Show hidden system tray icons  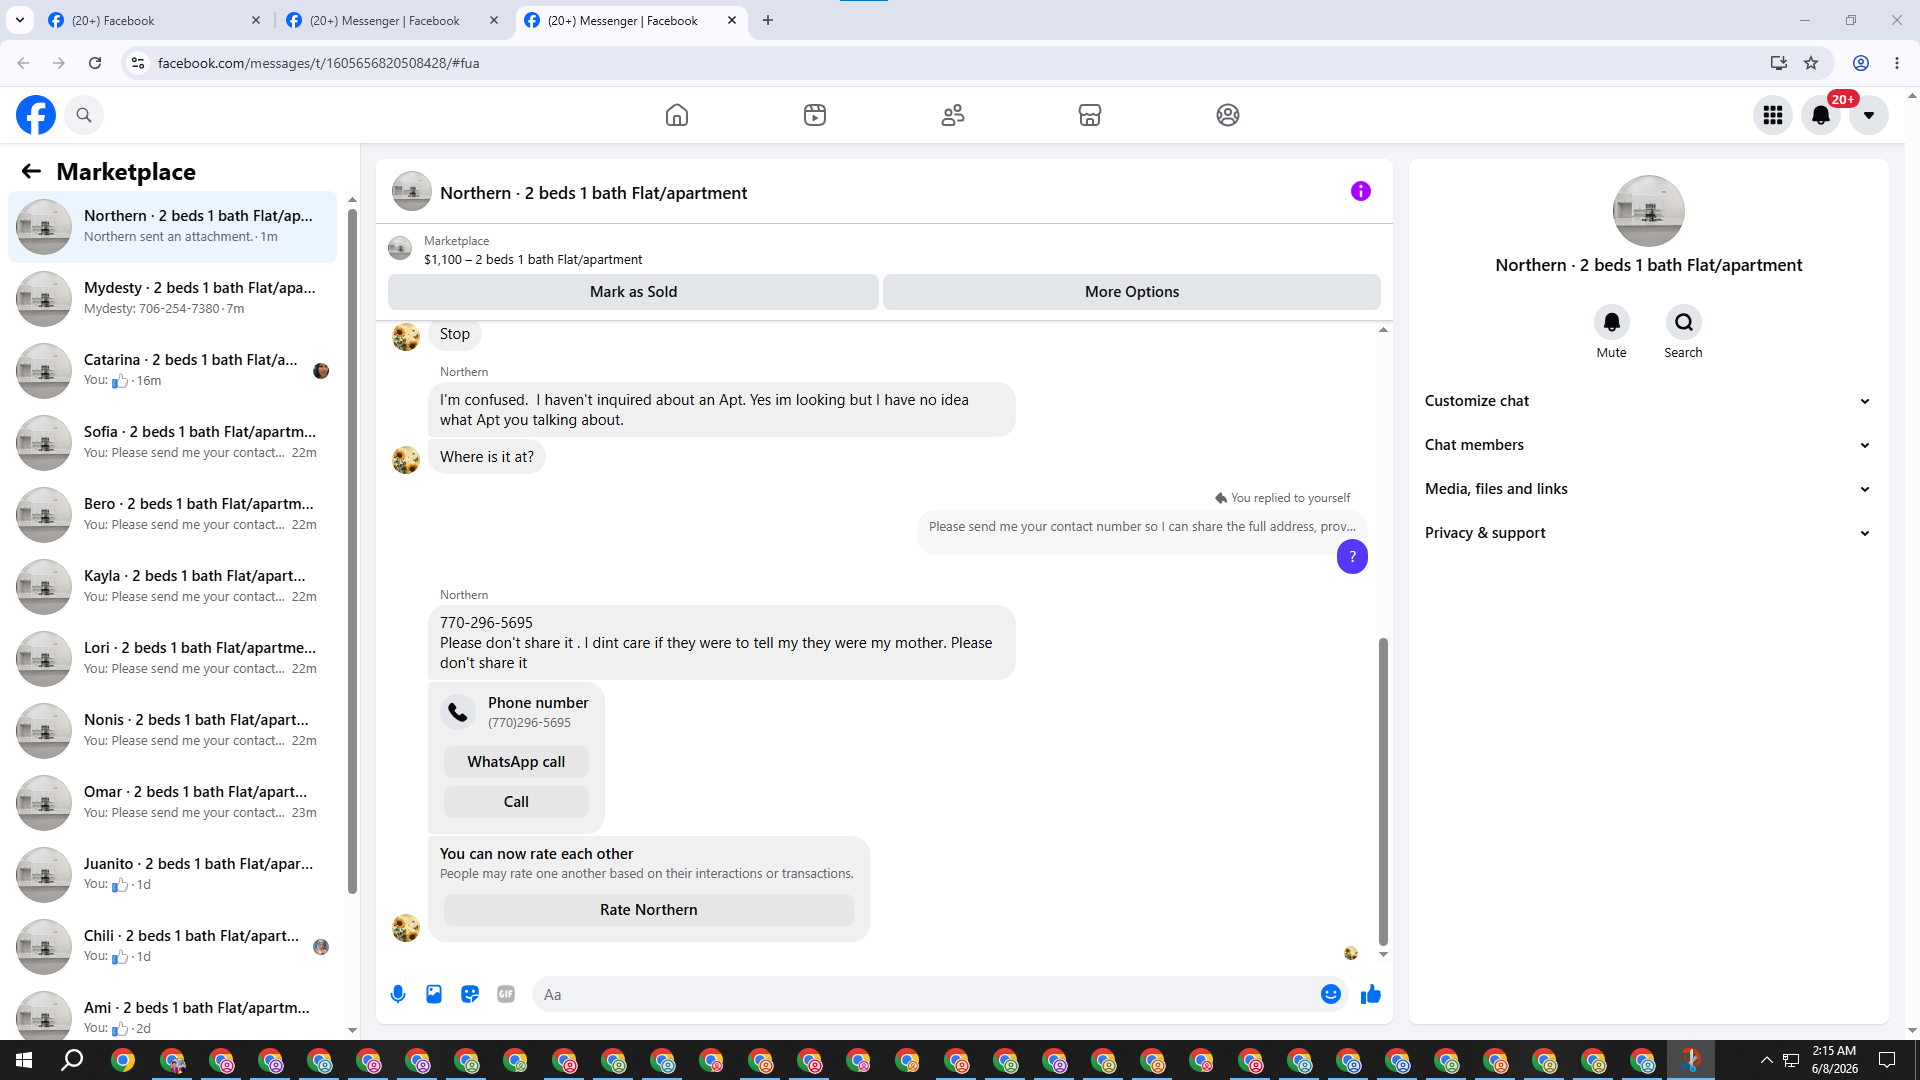point(1766,1060)
